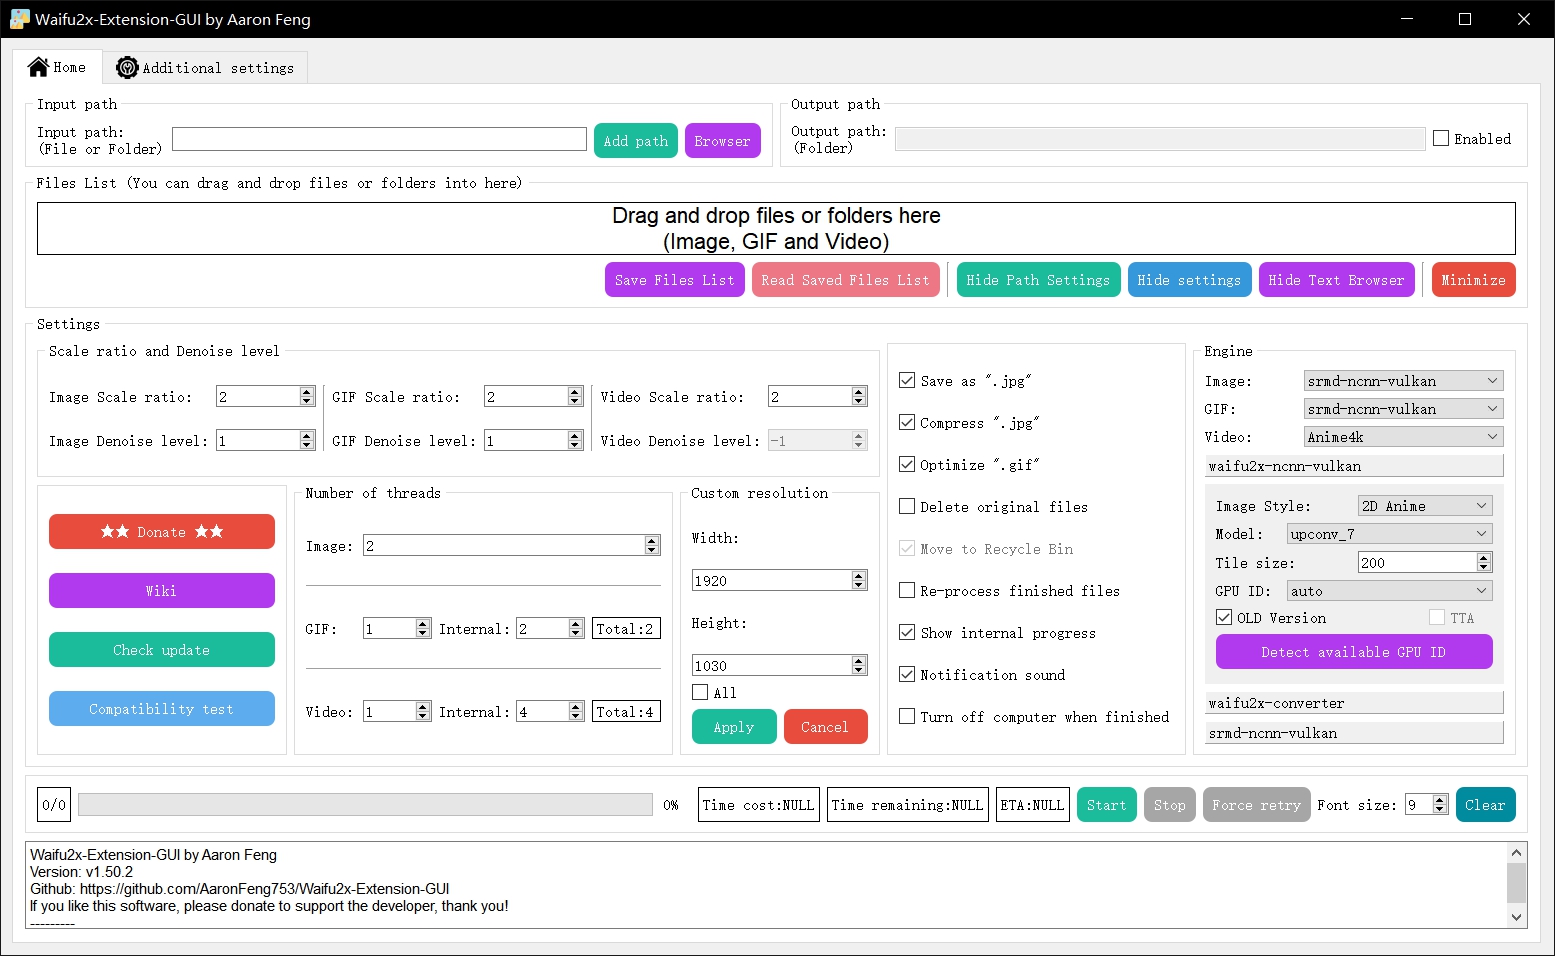Open the Image engine dropdown
The height and width of the screenshot is (956, 1555).
1403,381
